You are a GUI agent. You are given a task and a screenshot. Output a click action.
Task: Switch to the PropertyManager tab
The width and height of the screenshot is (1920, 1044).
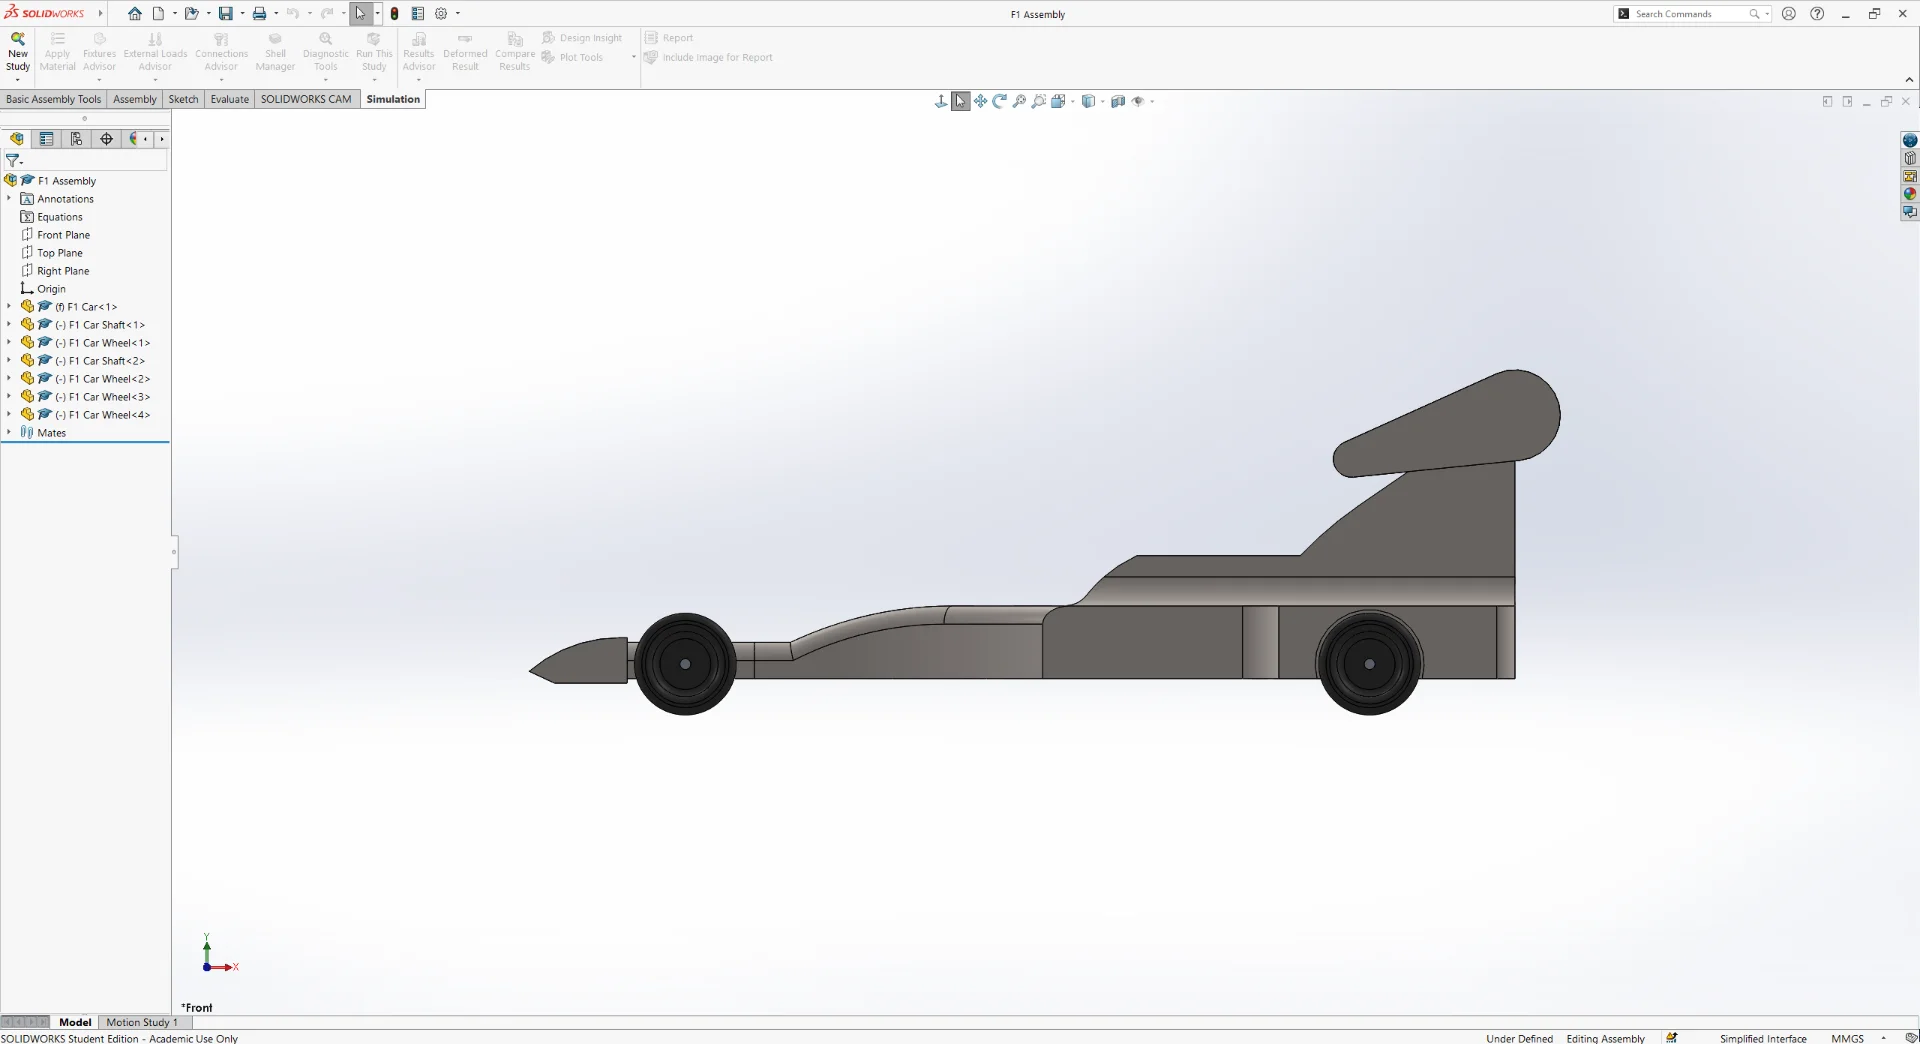46,139
